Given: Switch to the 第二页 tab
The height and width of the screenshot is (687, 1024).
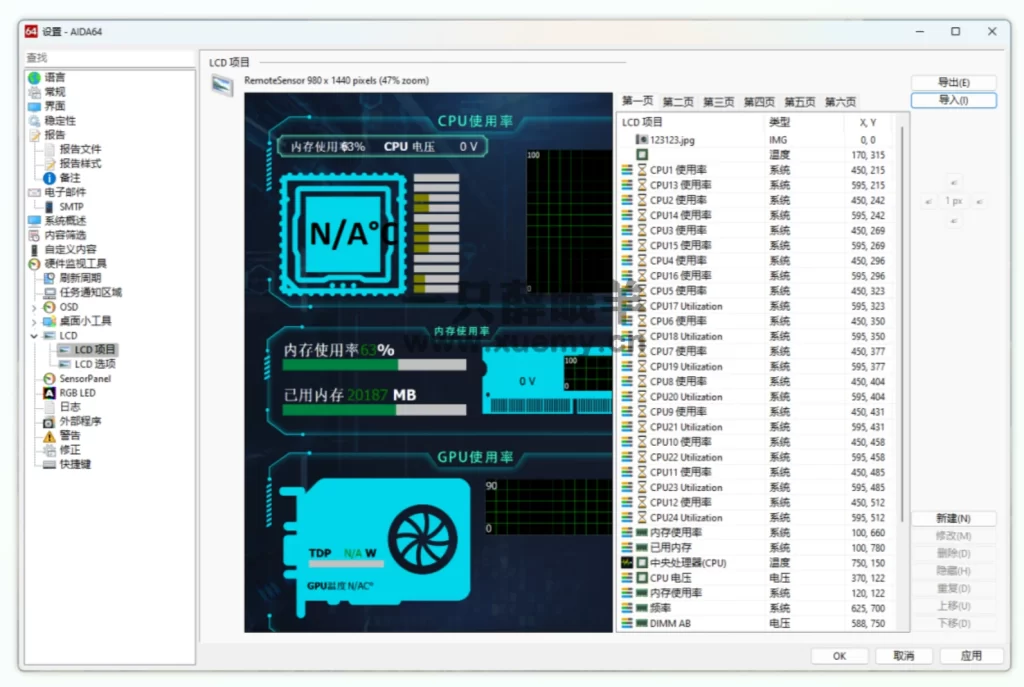Looking at the screenshot, I should (678, 102).
